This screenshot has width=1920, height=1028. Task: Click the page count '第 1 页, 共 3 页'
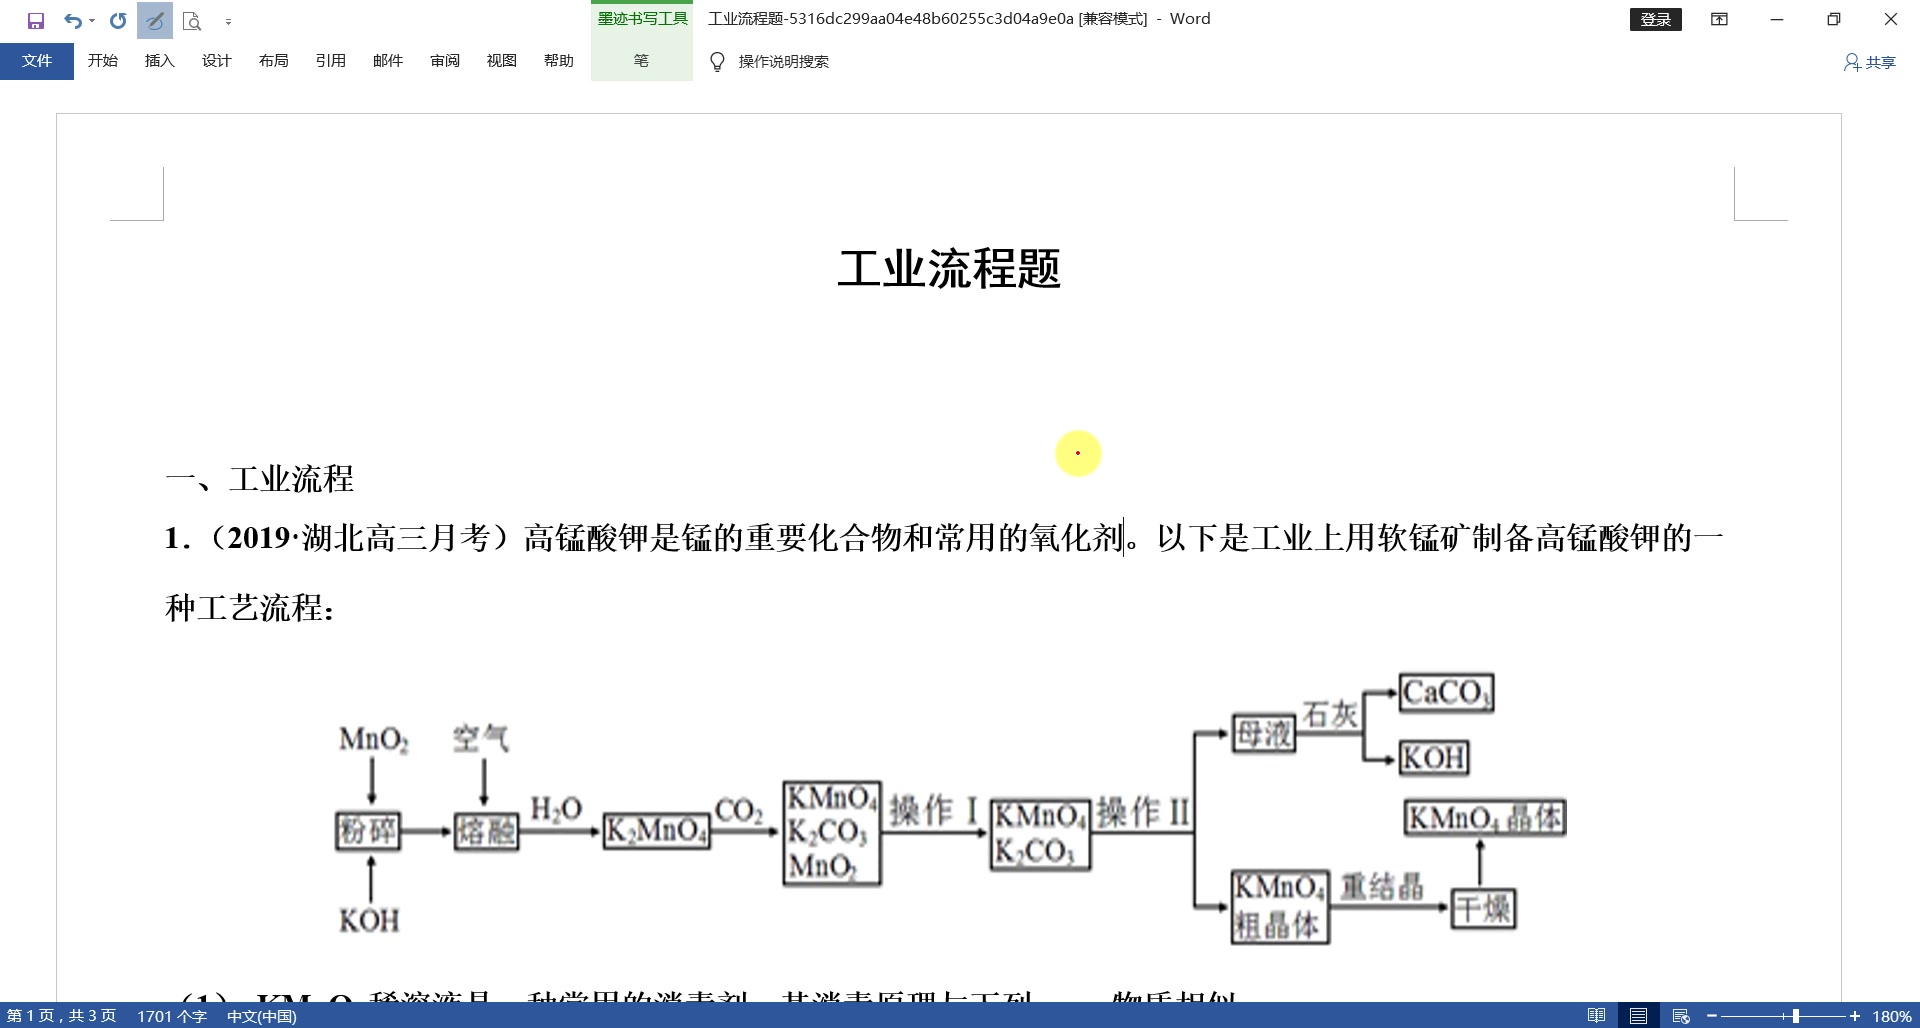(x=61, y=1016)
